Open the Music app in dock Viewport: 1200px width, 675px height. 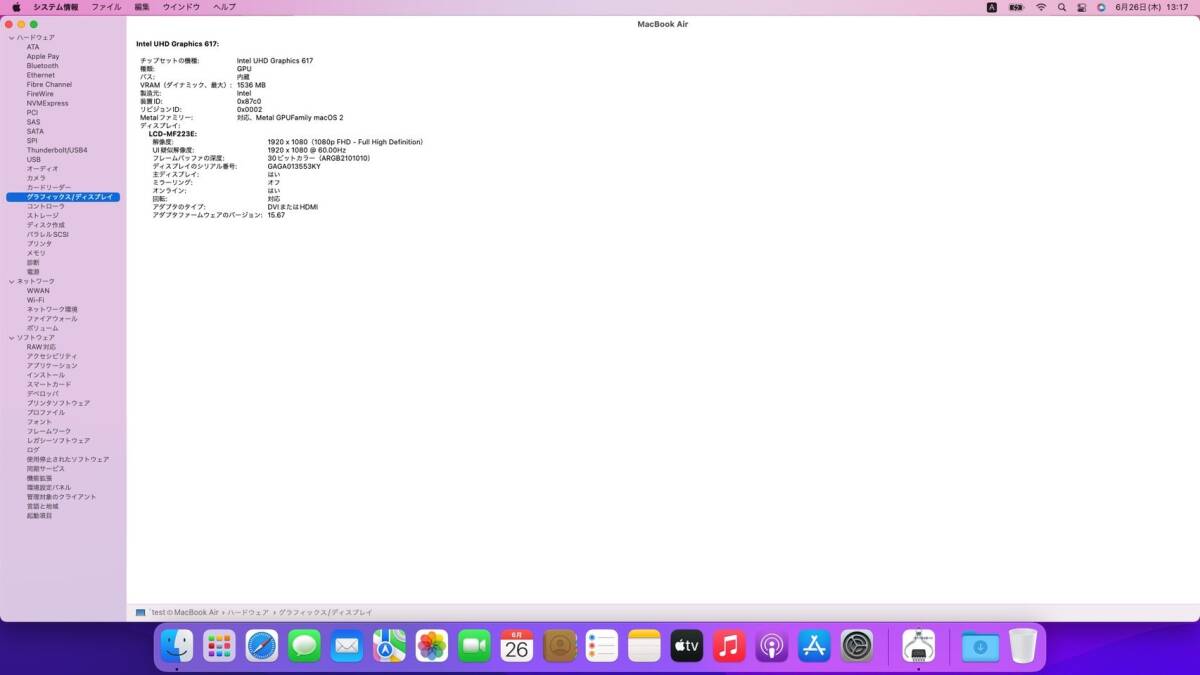coord(729,647)
